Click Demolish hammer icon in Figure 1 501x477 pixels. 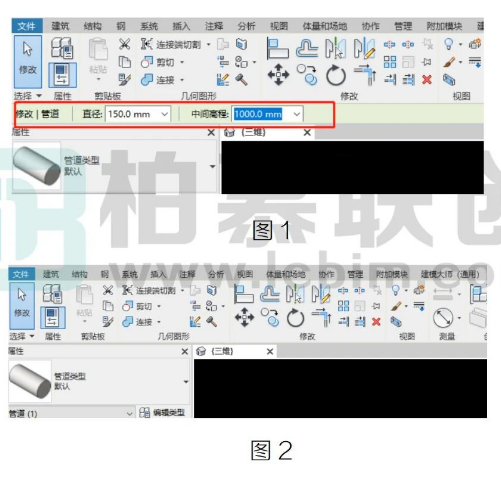tap(241, 80)
